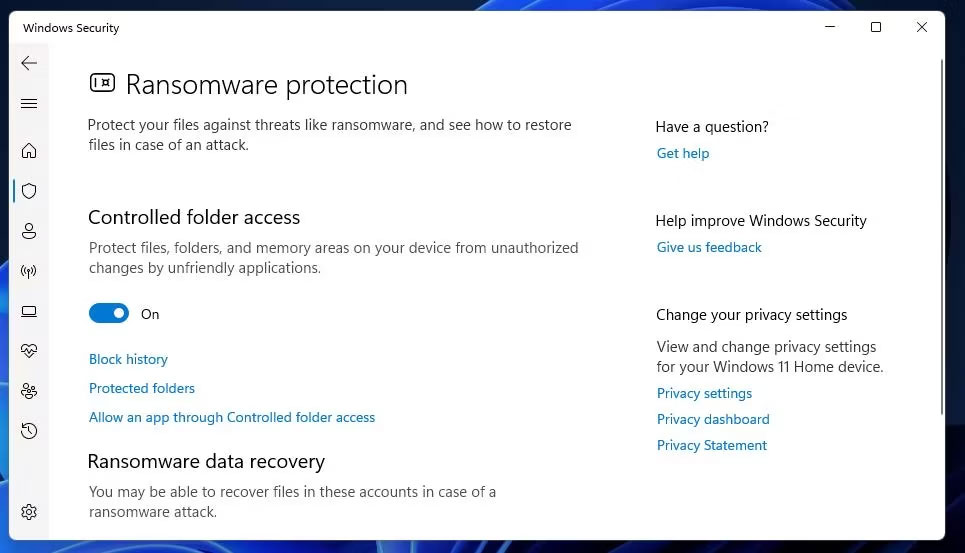965x553 pixels.
Task: Open Privacy settings link
Action: pyautogui.click(x=704, y=393)
